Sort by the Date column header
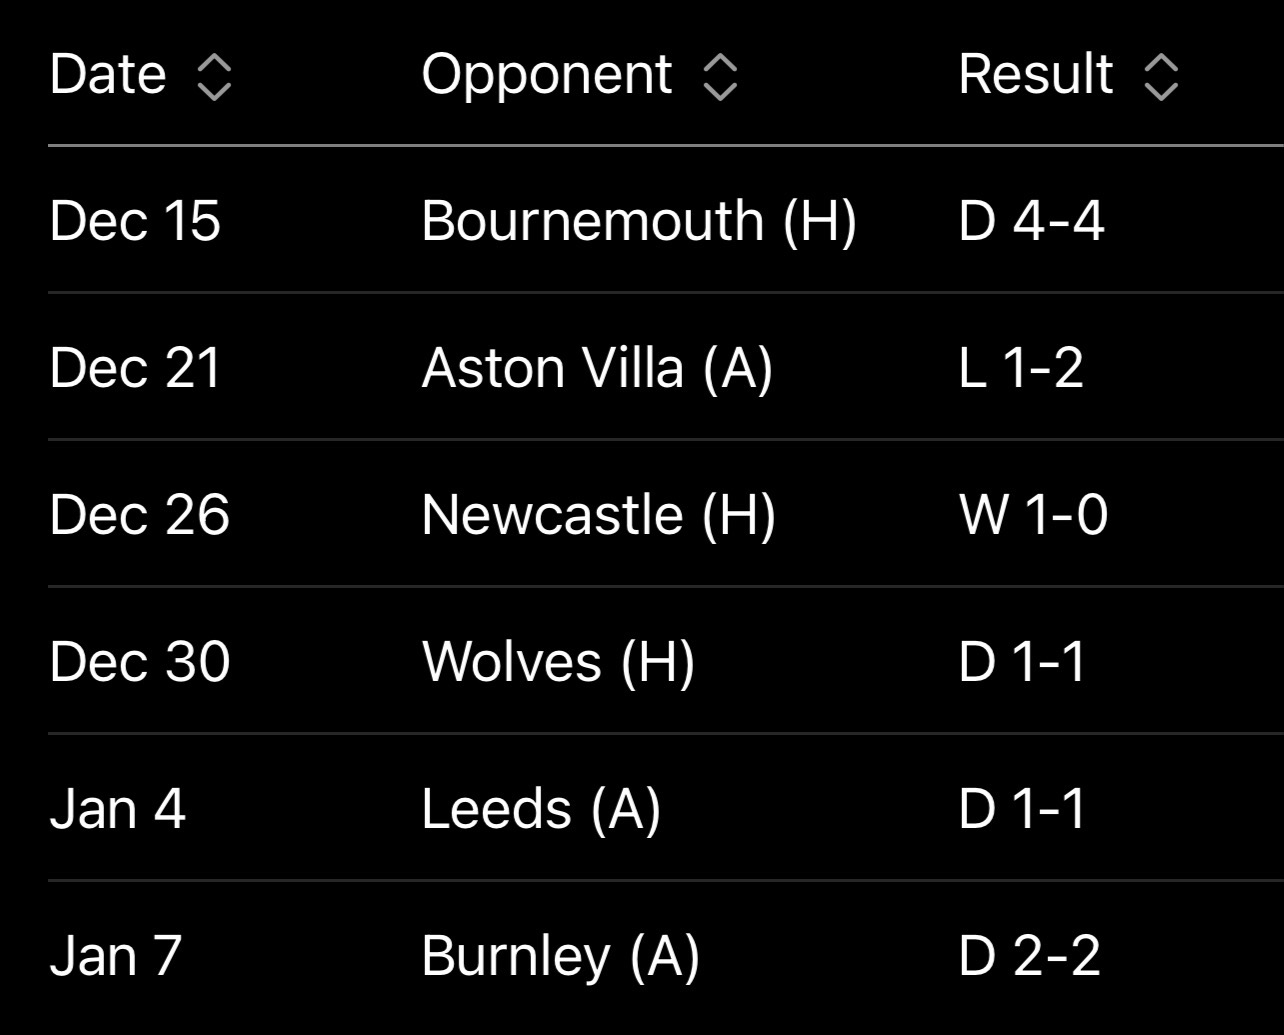Viewport: 1284px width, 1035px height. coord(108,75)
